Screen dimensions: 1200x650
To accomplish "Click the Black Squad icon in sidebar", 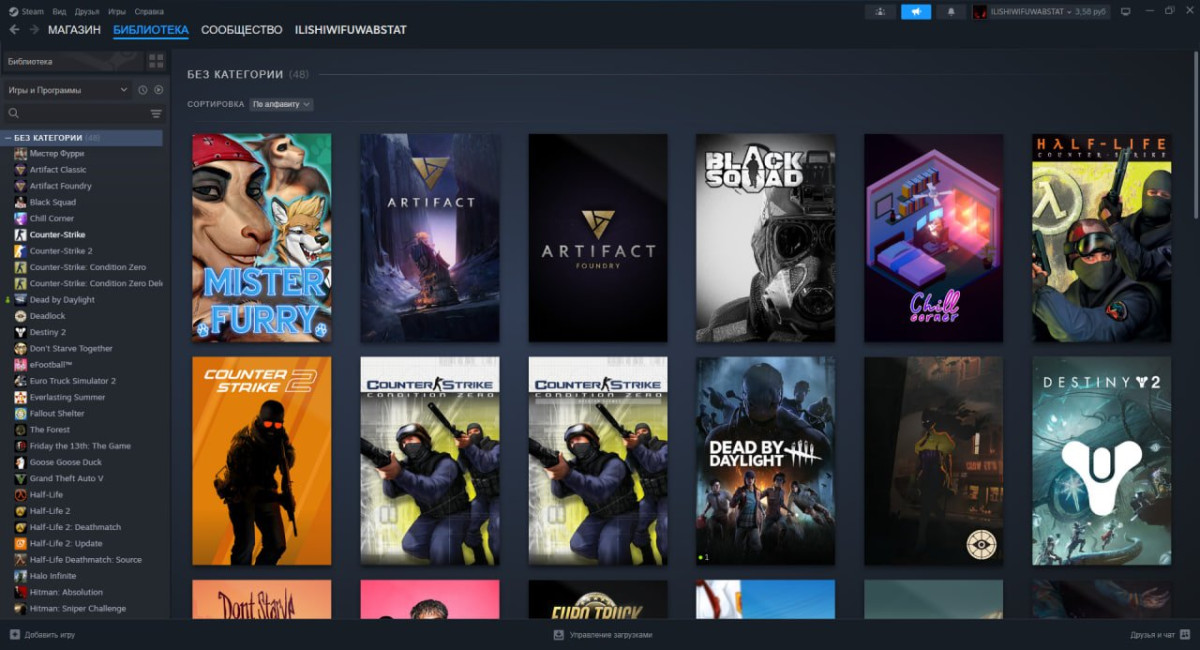I will pos(20,202).
